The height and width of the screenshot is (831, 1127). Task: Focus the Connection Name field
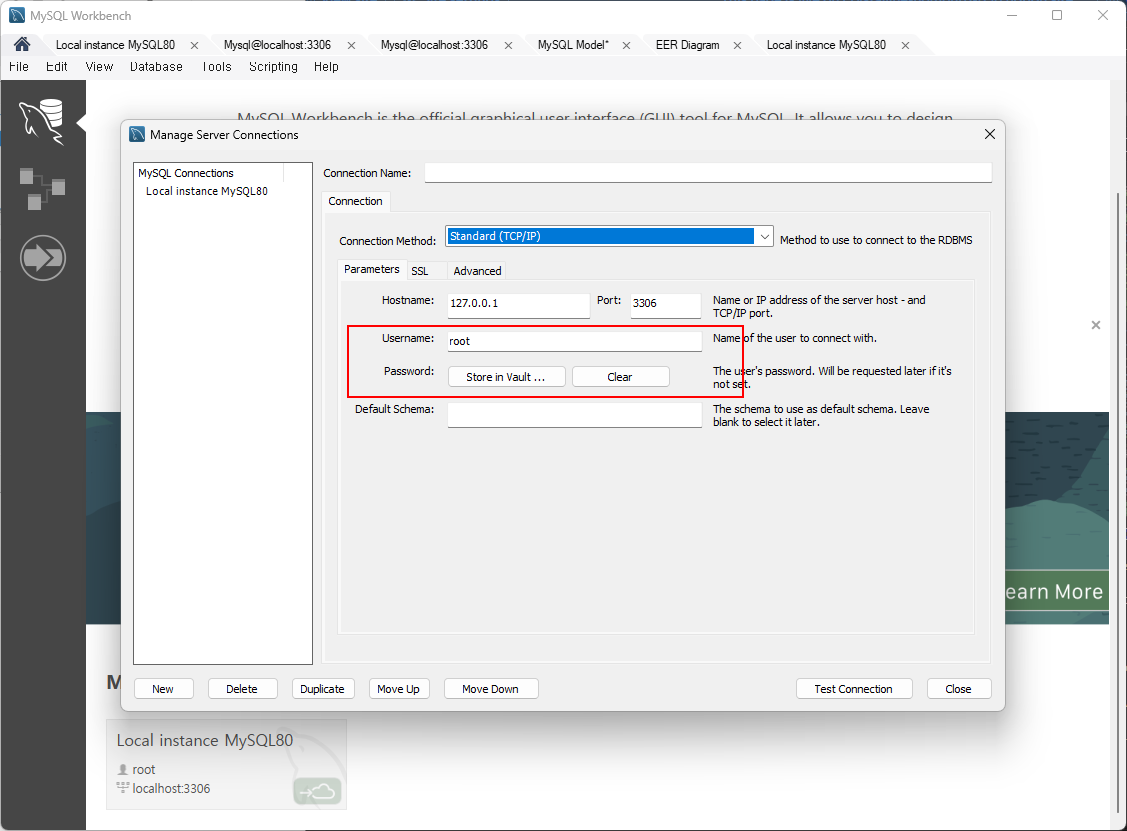click(x=708, y=173)
